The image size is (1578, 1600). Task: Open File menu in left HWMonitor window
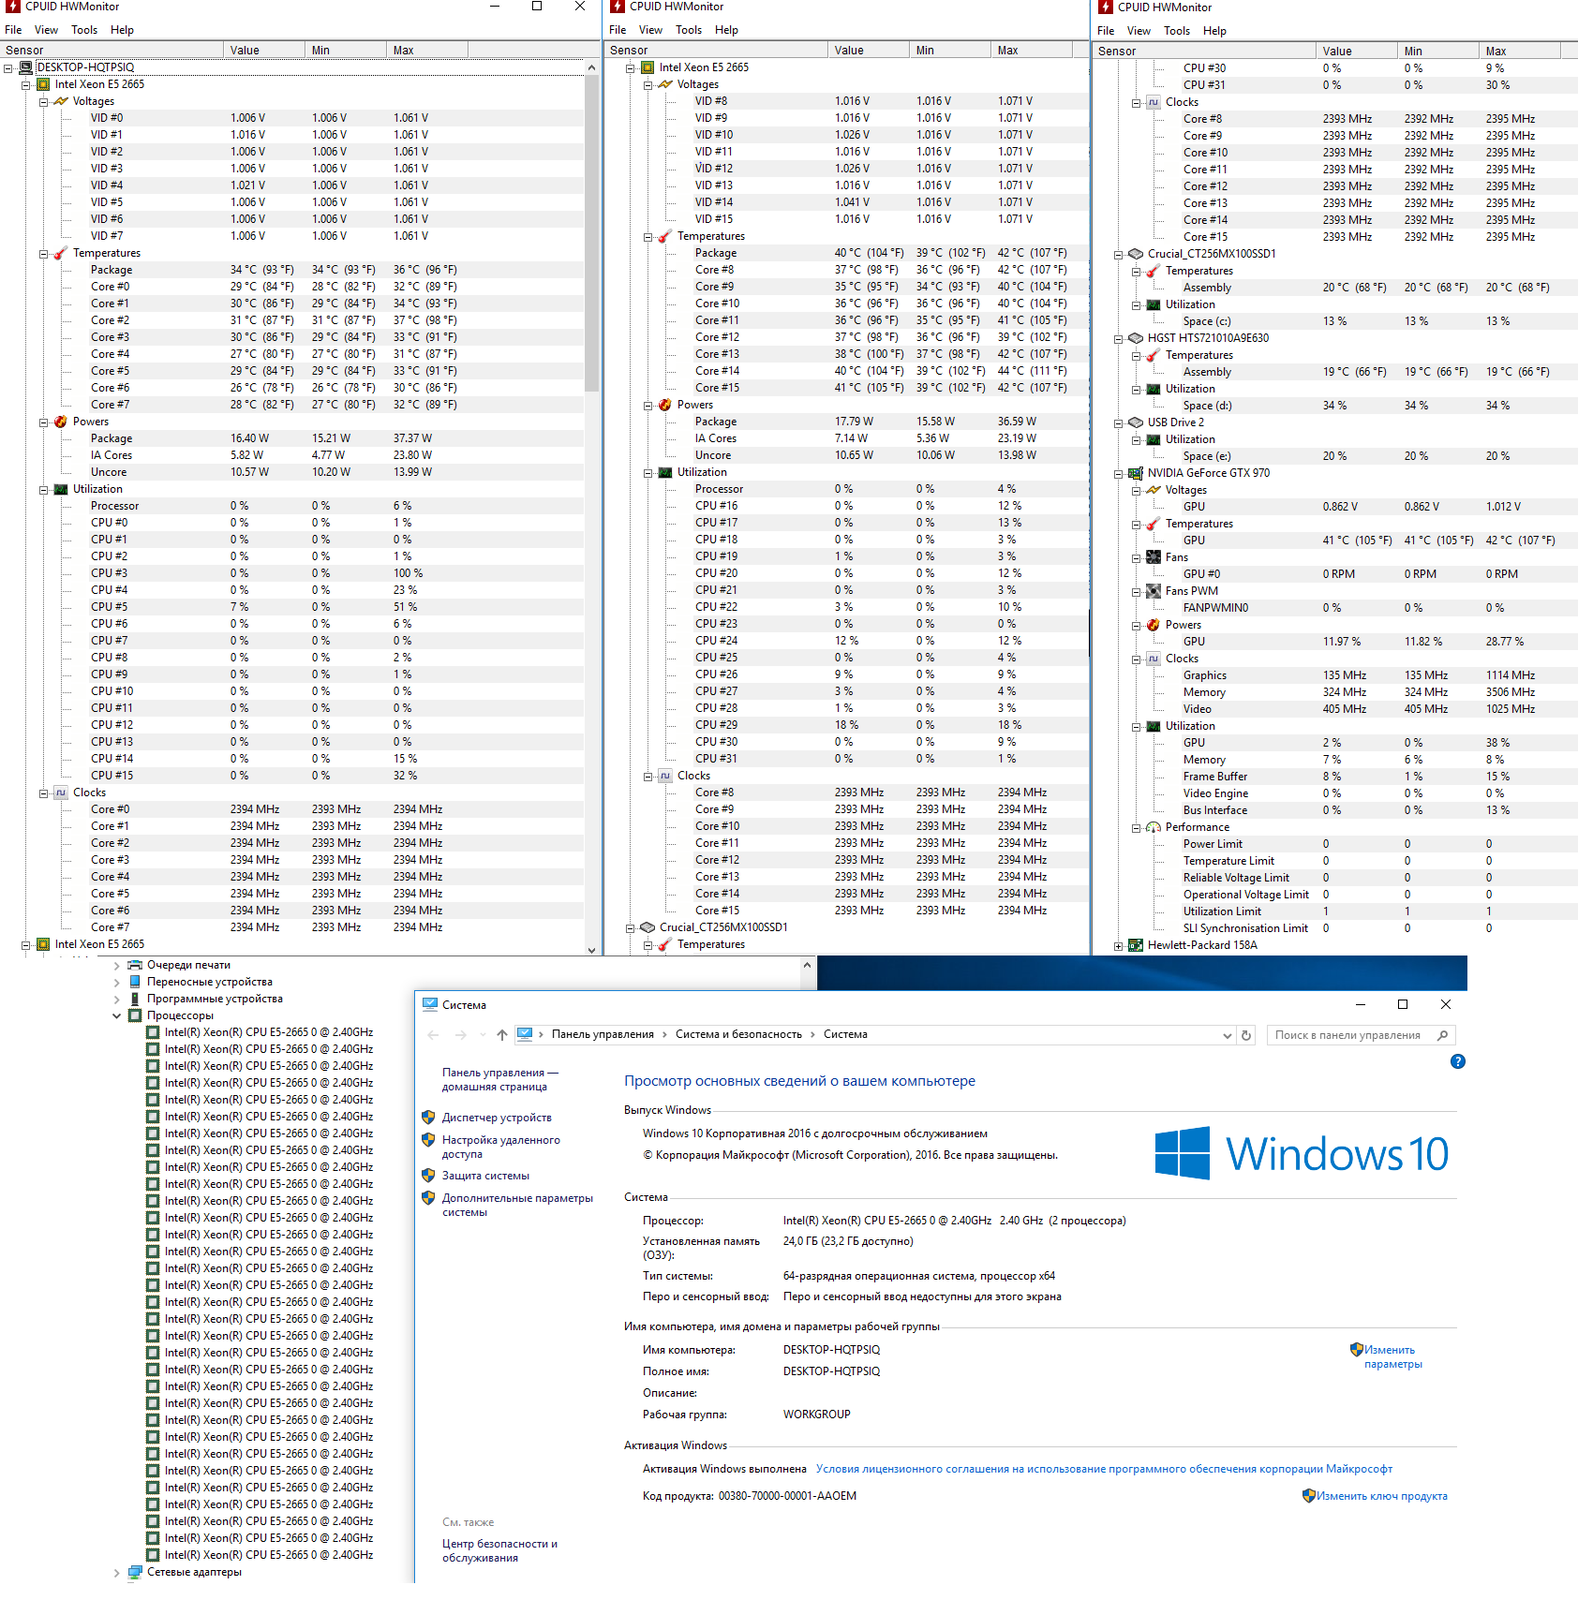coord(13,30)
